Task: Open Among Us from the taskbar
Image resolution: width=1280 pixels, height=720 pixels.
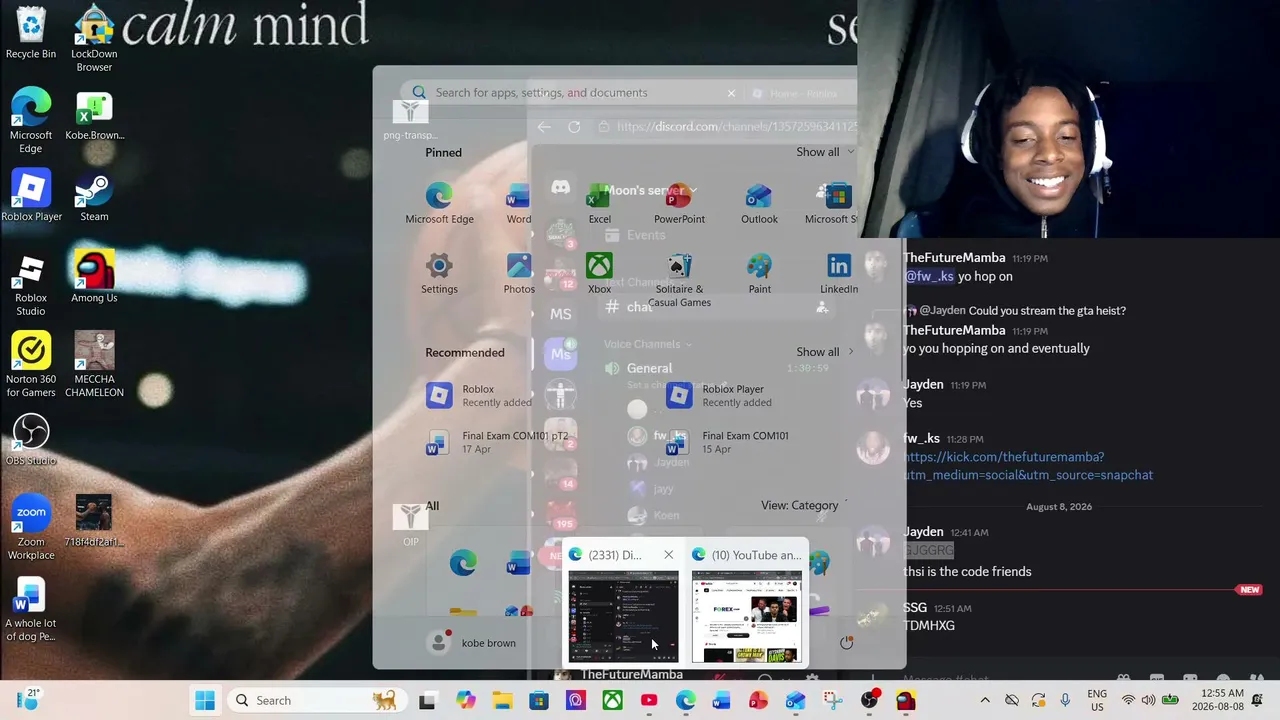Action: [906, 700]
